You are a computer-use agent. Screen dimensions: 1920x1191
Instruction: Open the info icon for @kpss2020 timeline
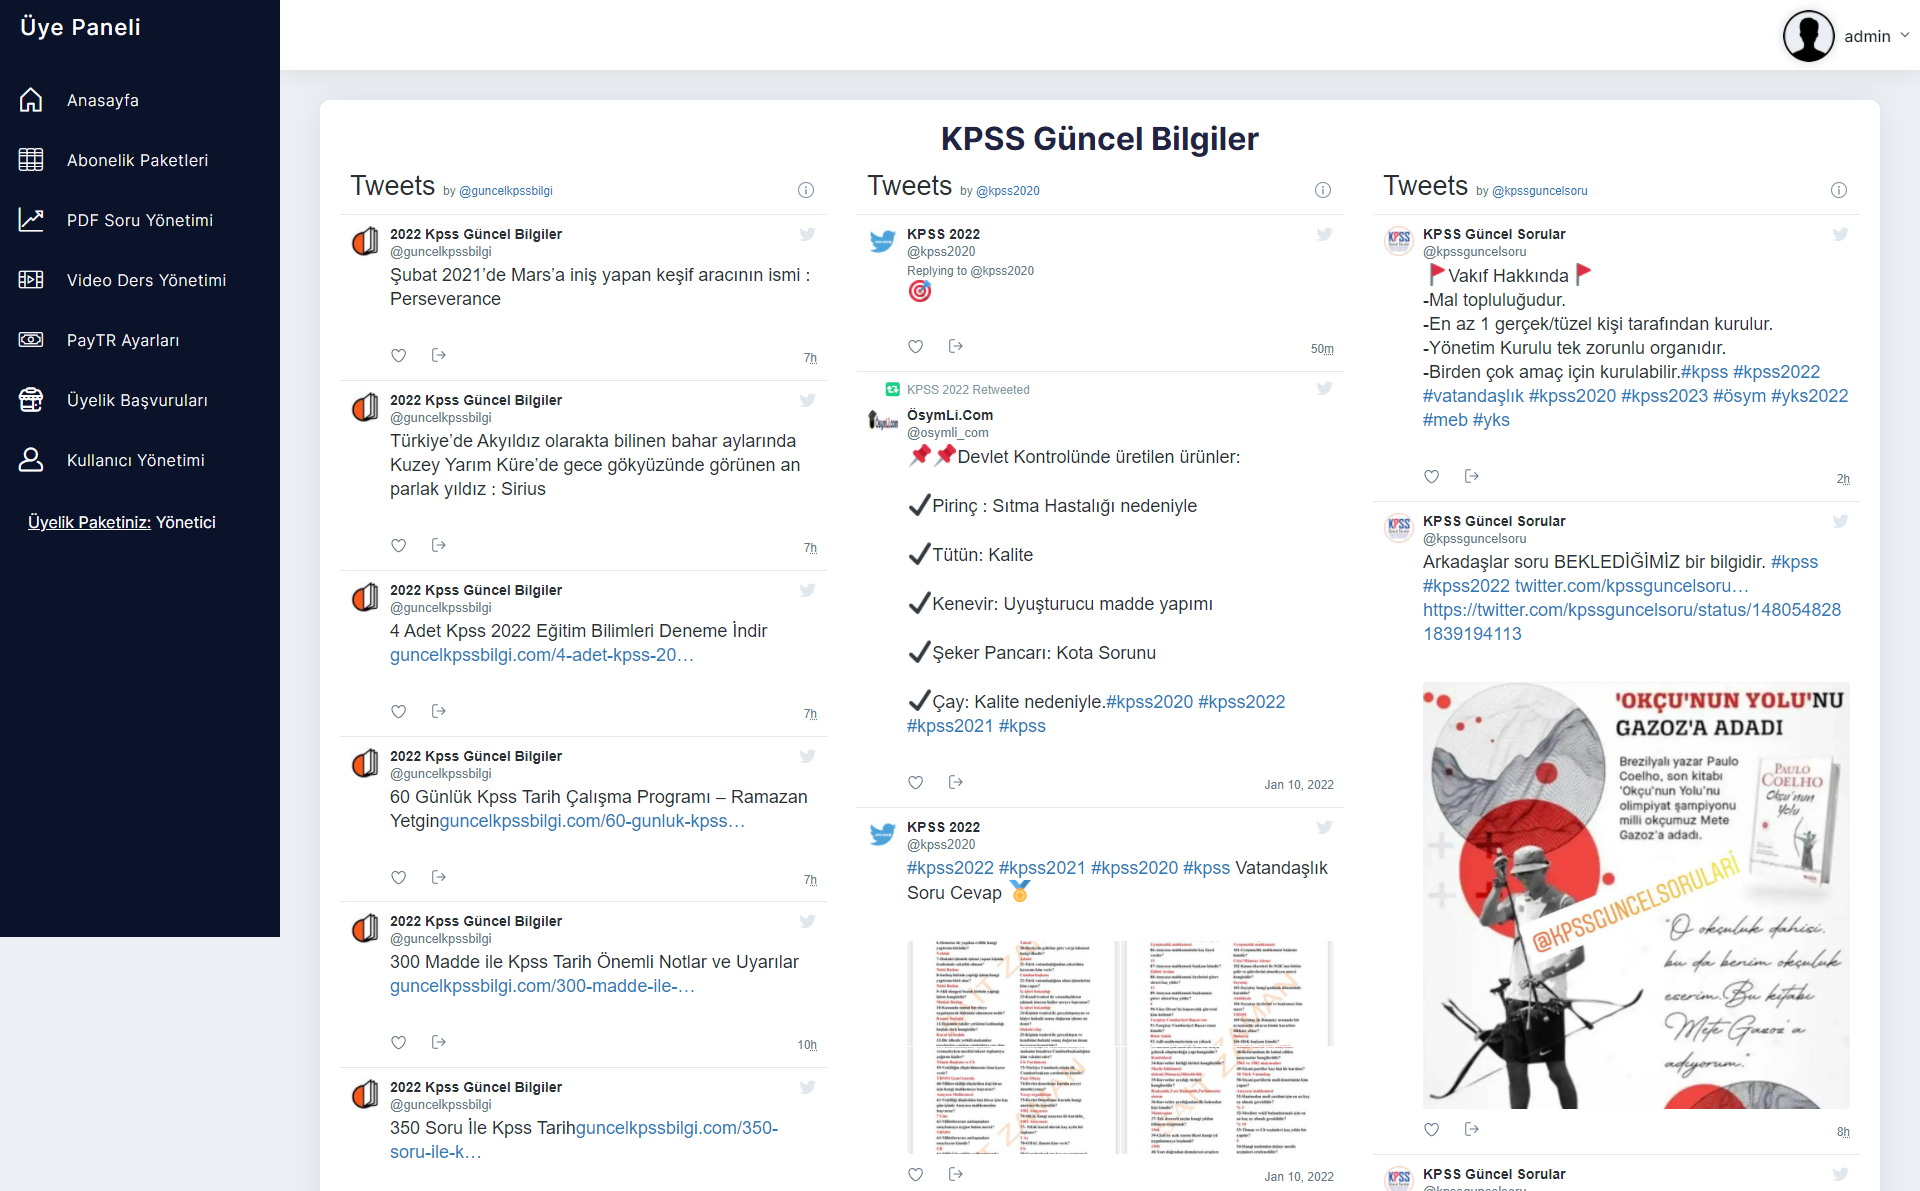click(x=1323, y=190)
